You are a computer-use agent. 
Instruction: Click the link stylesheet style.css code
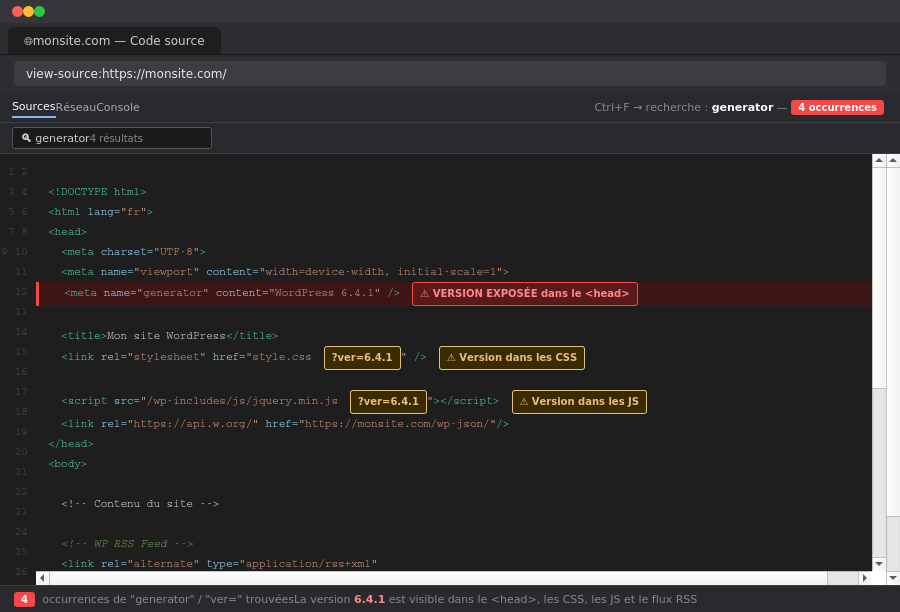pos(186,357)
